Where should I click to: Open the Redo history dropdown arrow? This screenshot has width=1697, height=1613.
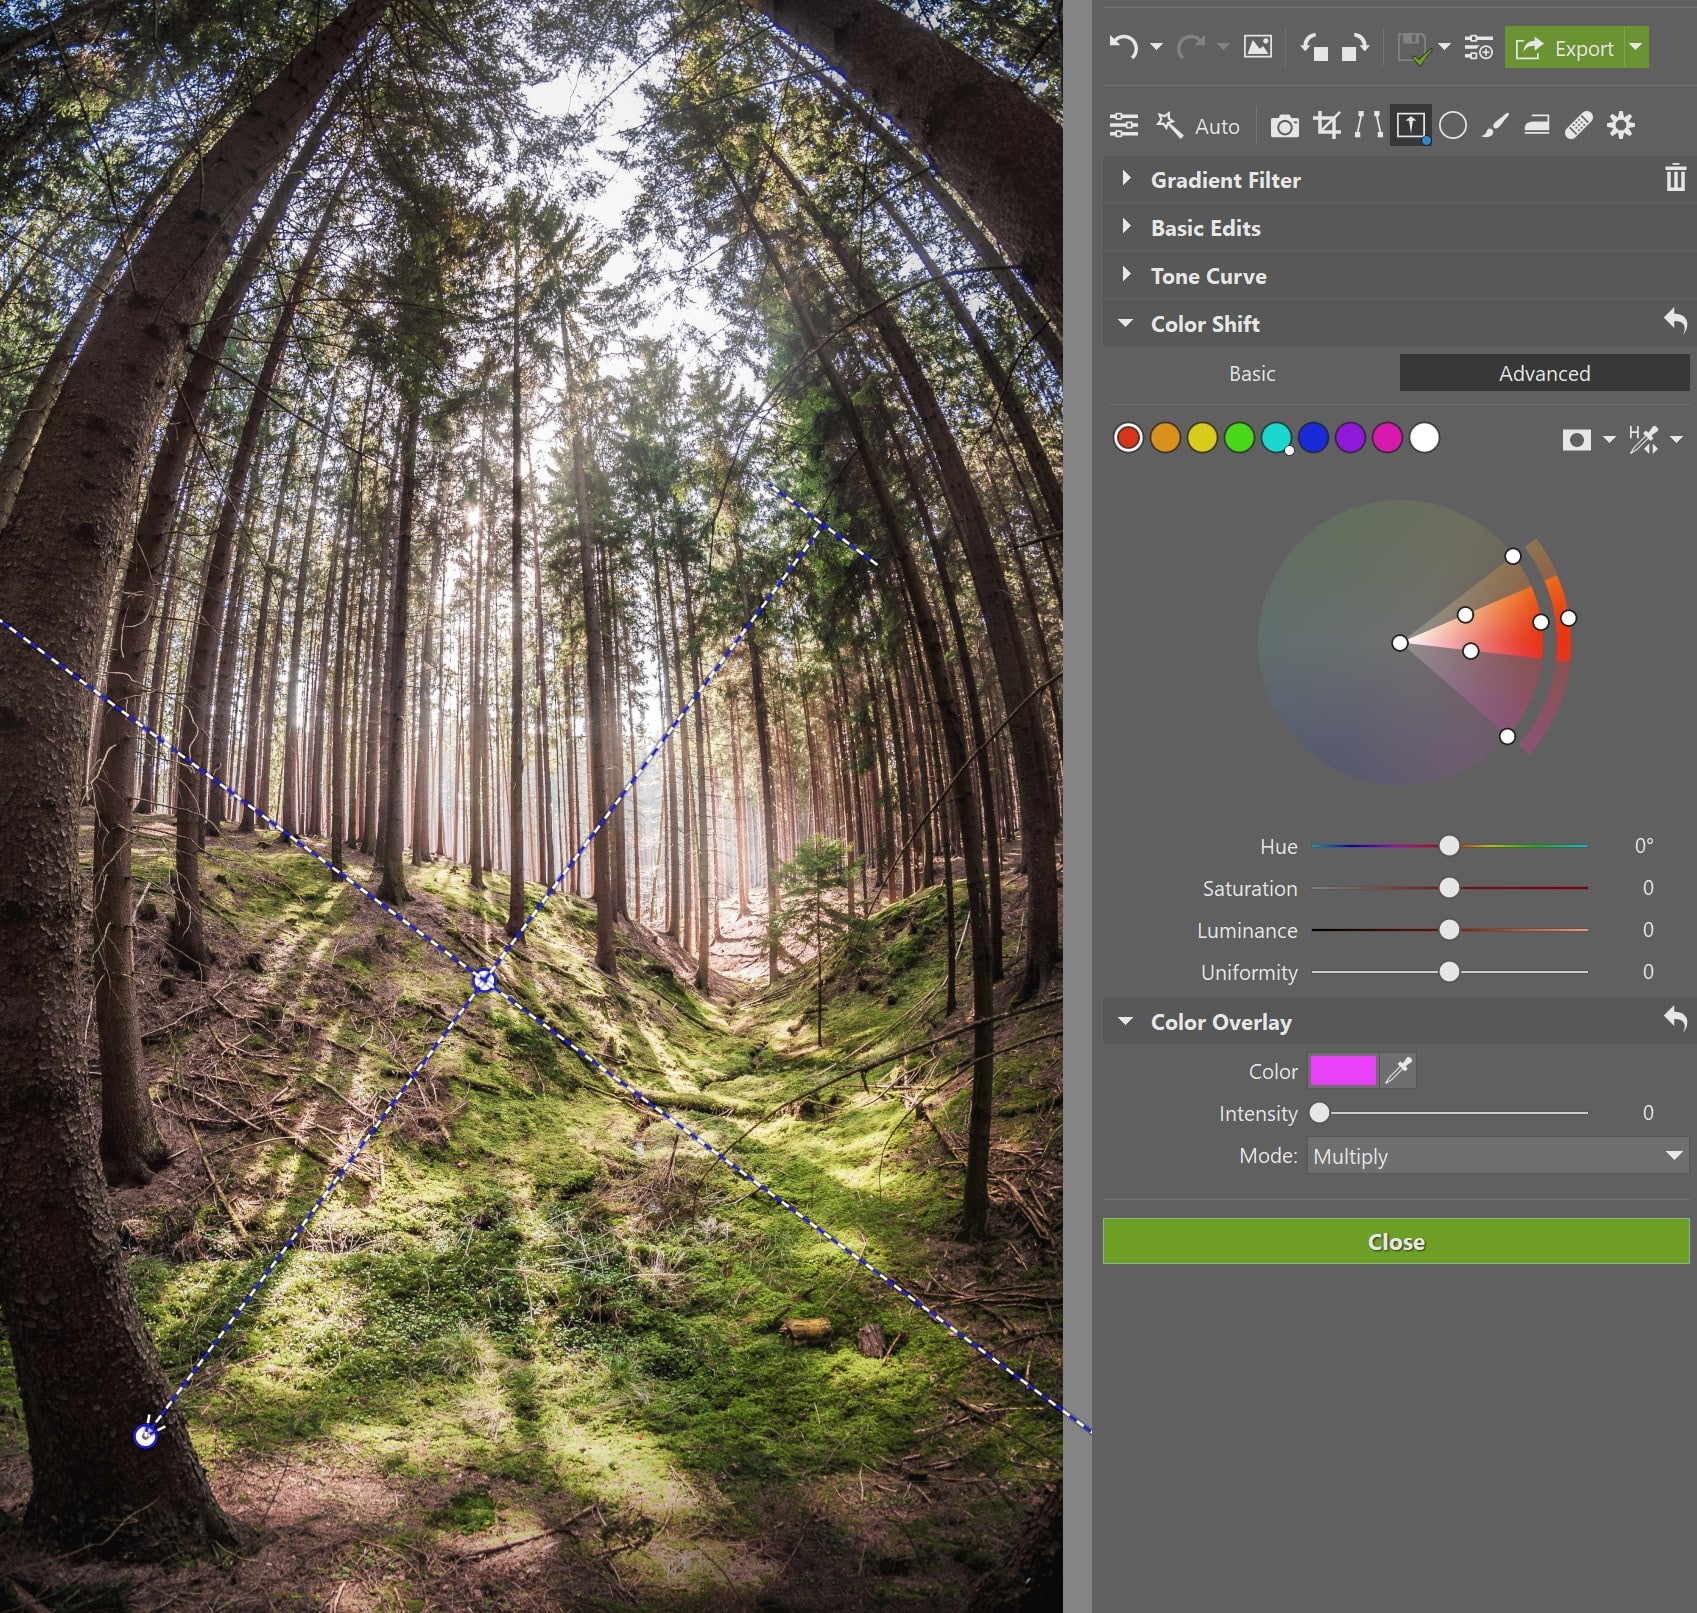click(x=1222, y=47)
